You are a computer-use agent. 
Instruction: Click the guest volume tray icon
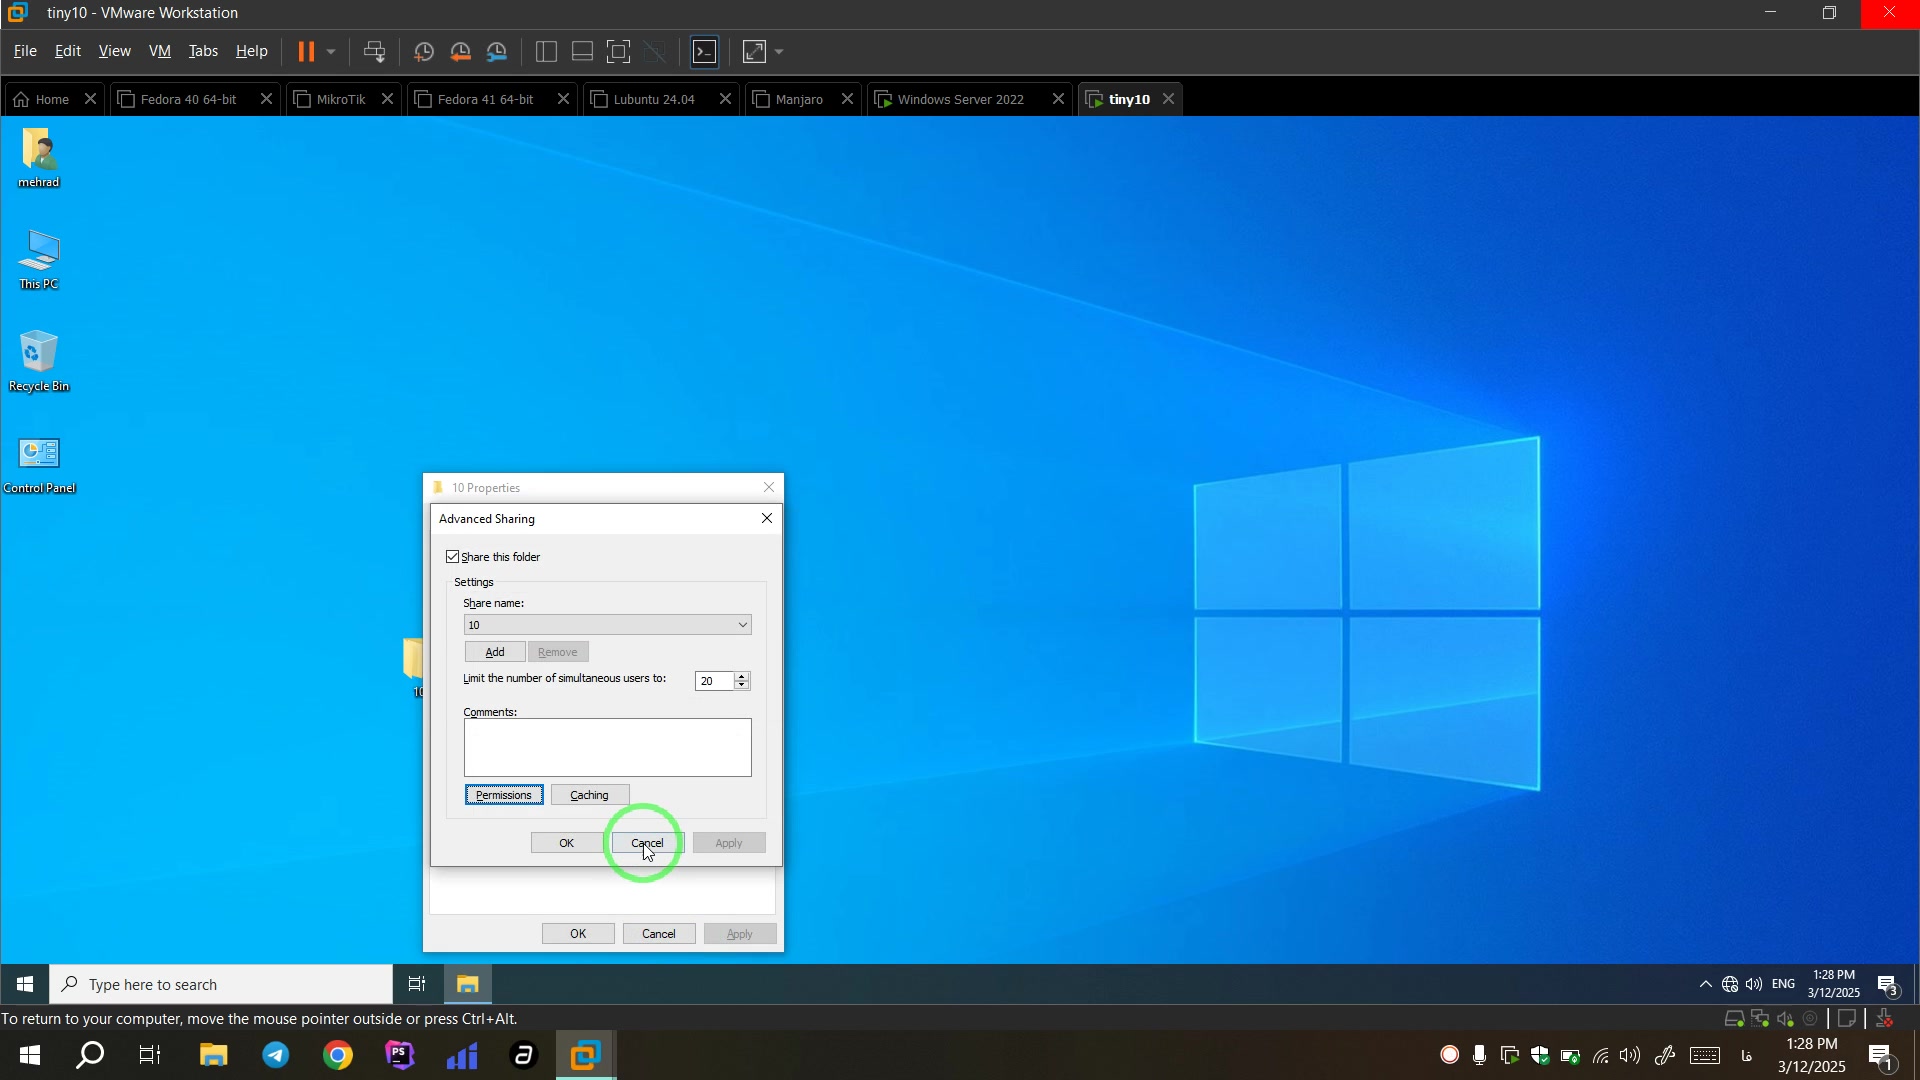click(1755, 985)
